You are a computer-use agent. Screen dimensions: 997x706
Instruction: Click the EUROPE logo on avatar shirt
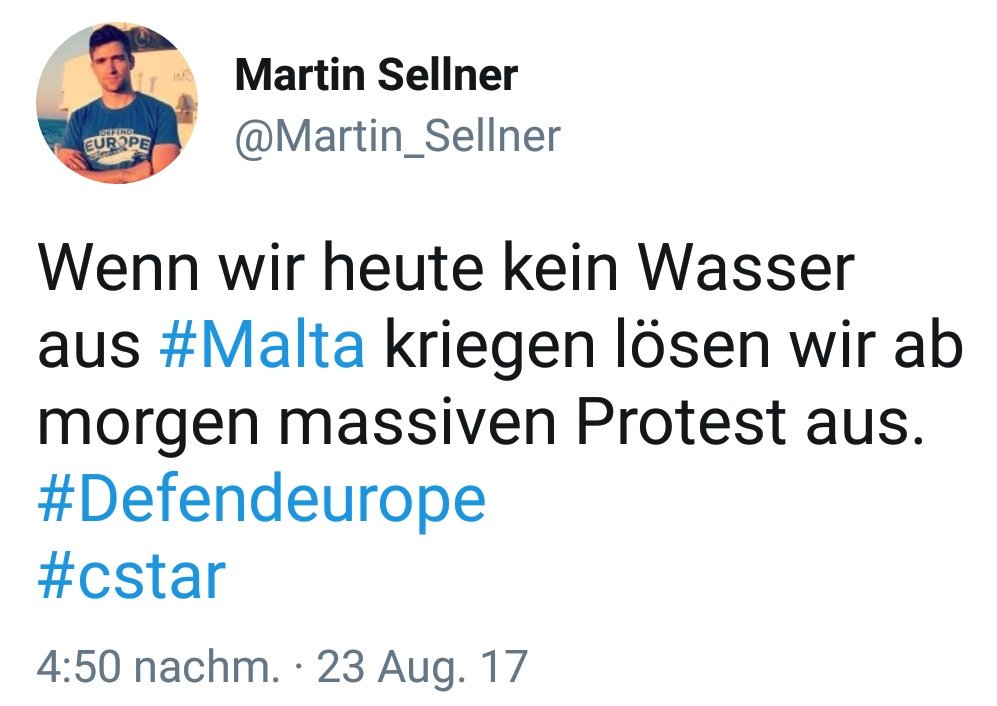click(x=117, y=142)
